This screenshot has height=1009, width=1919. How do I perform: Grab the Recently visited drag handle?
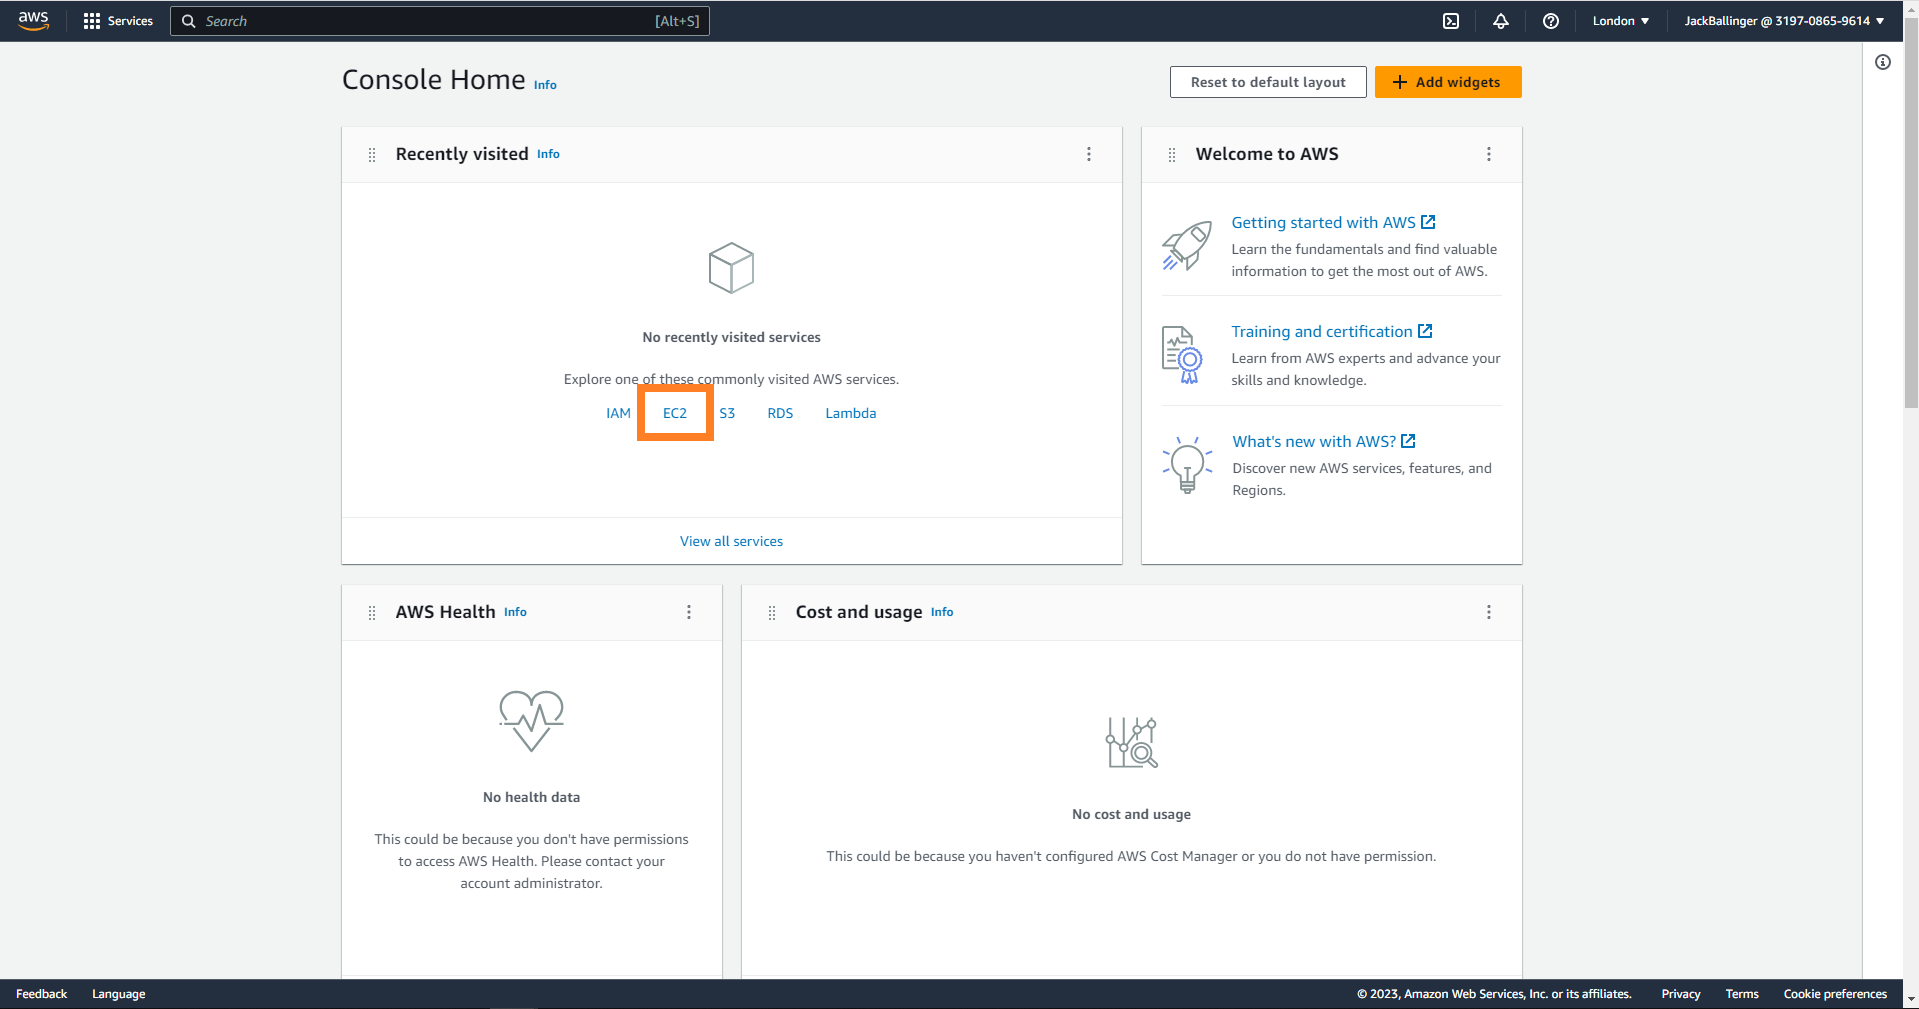point(372,155)
